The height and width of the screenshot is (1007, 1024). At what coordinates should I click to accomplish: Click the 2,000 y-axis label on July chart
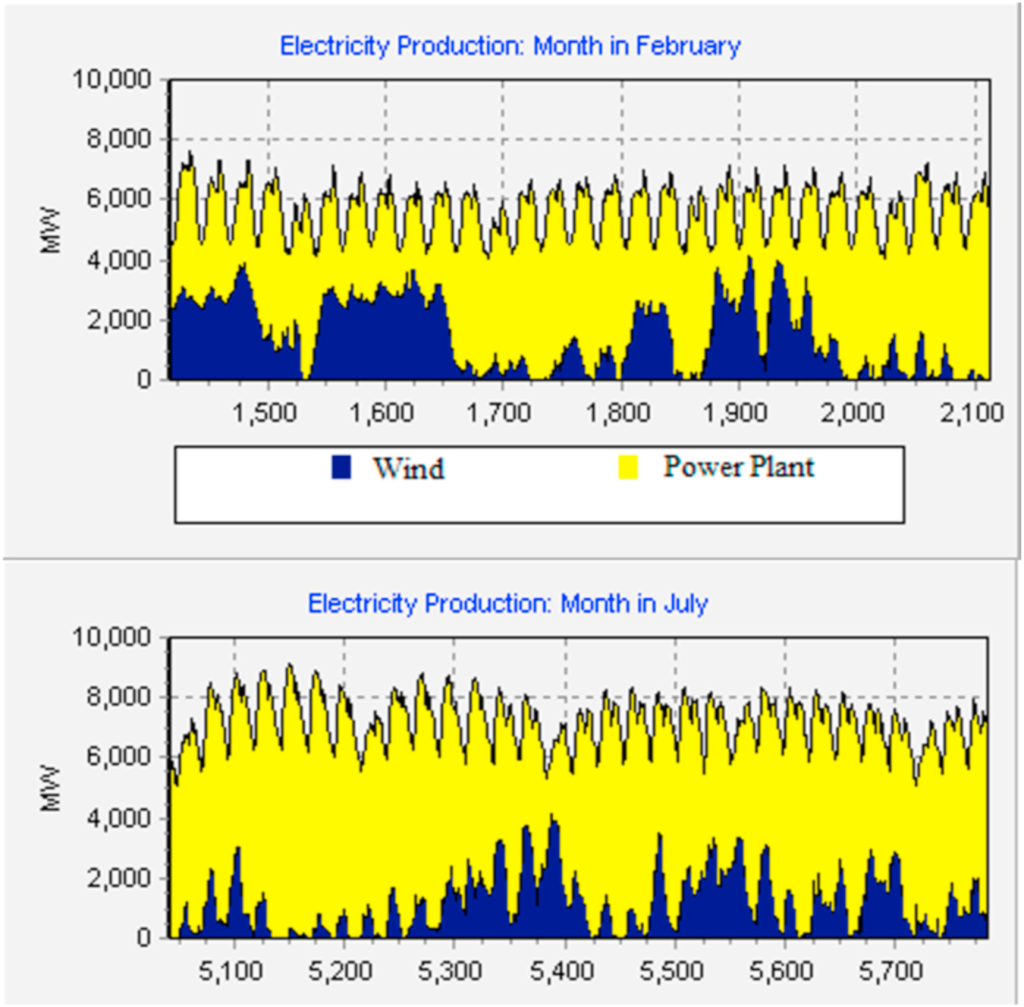[x=118, y=879]
